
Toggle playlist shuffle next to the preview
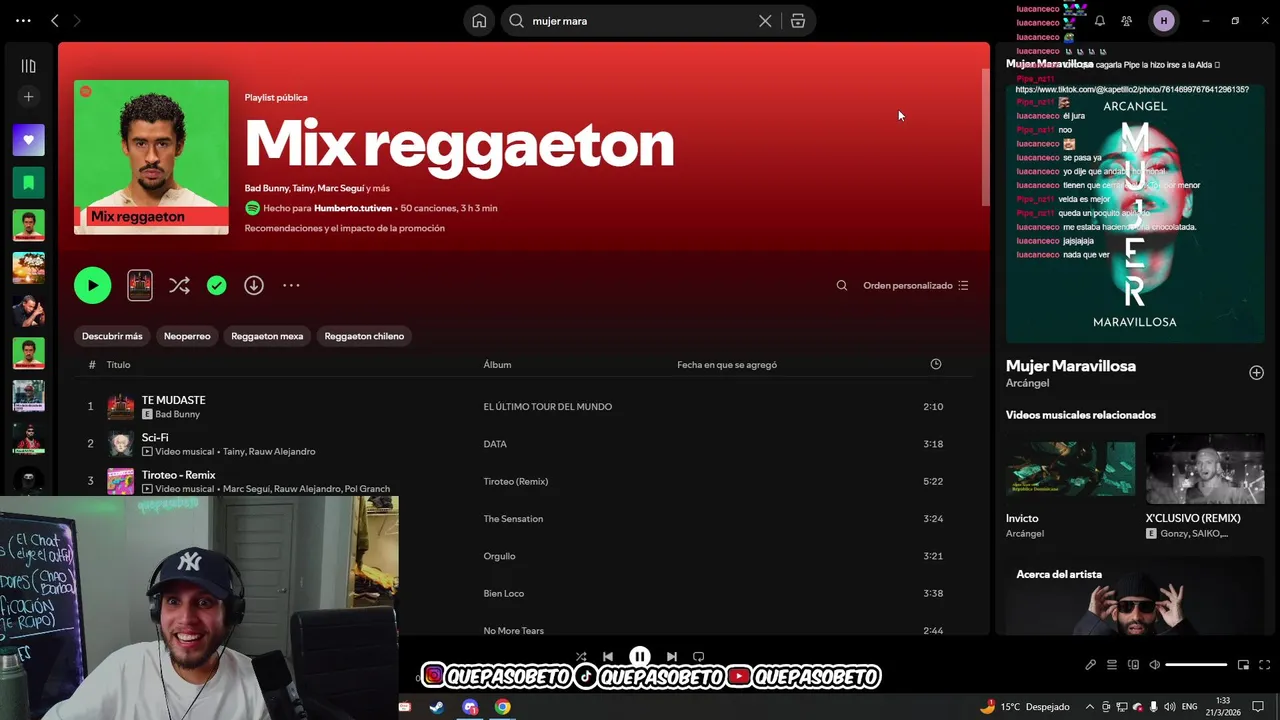pyautogui.click(x=179, y=285)
